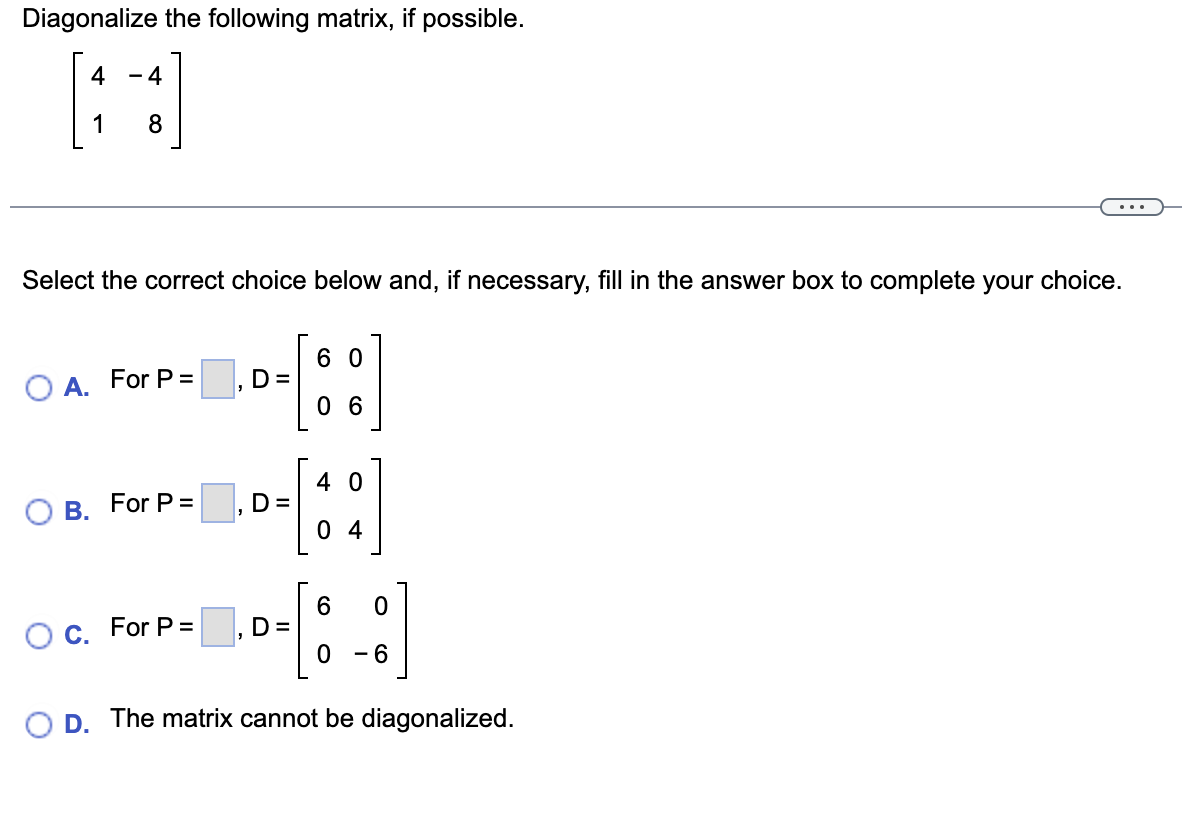This screenshot has height=840, width=1182.
Task: Click the answer box for P in choice C
Action: [216, 628]
